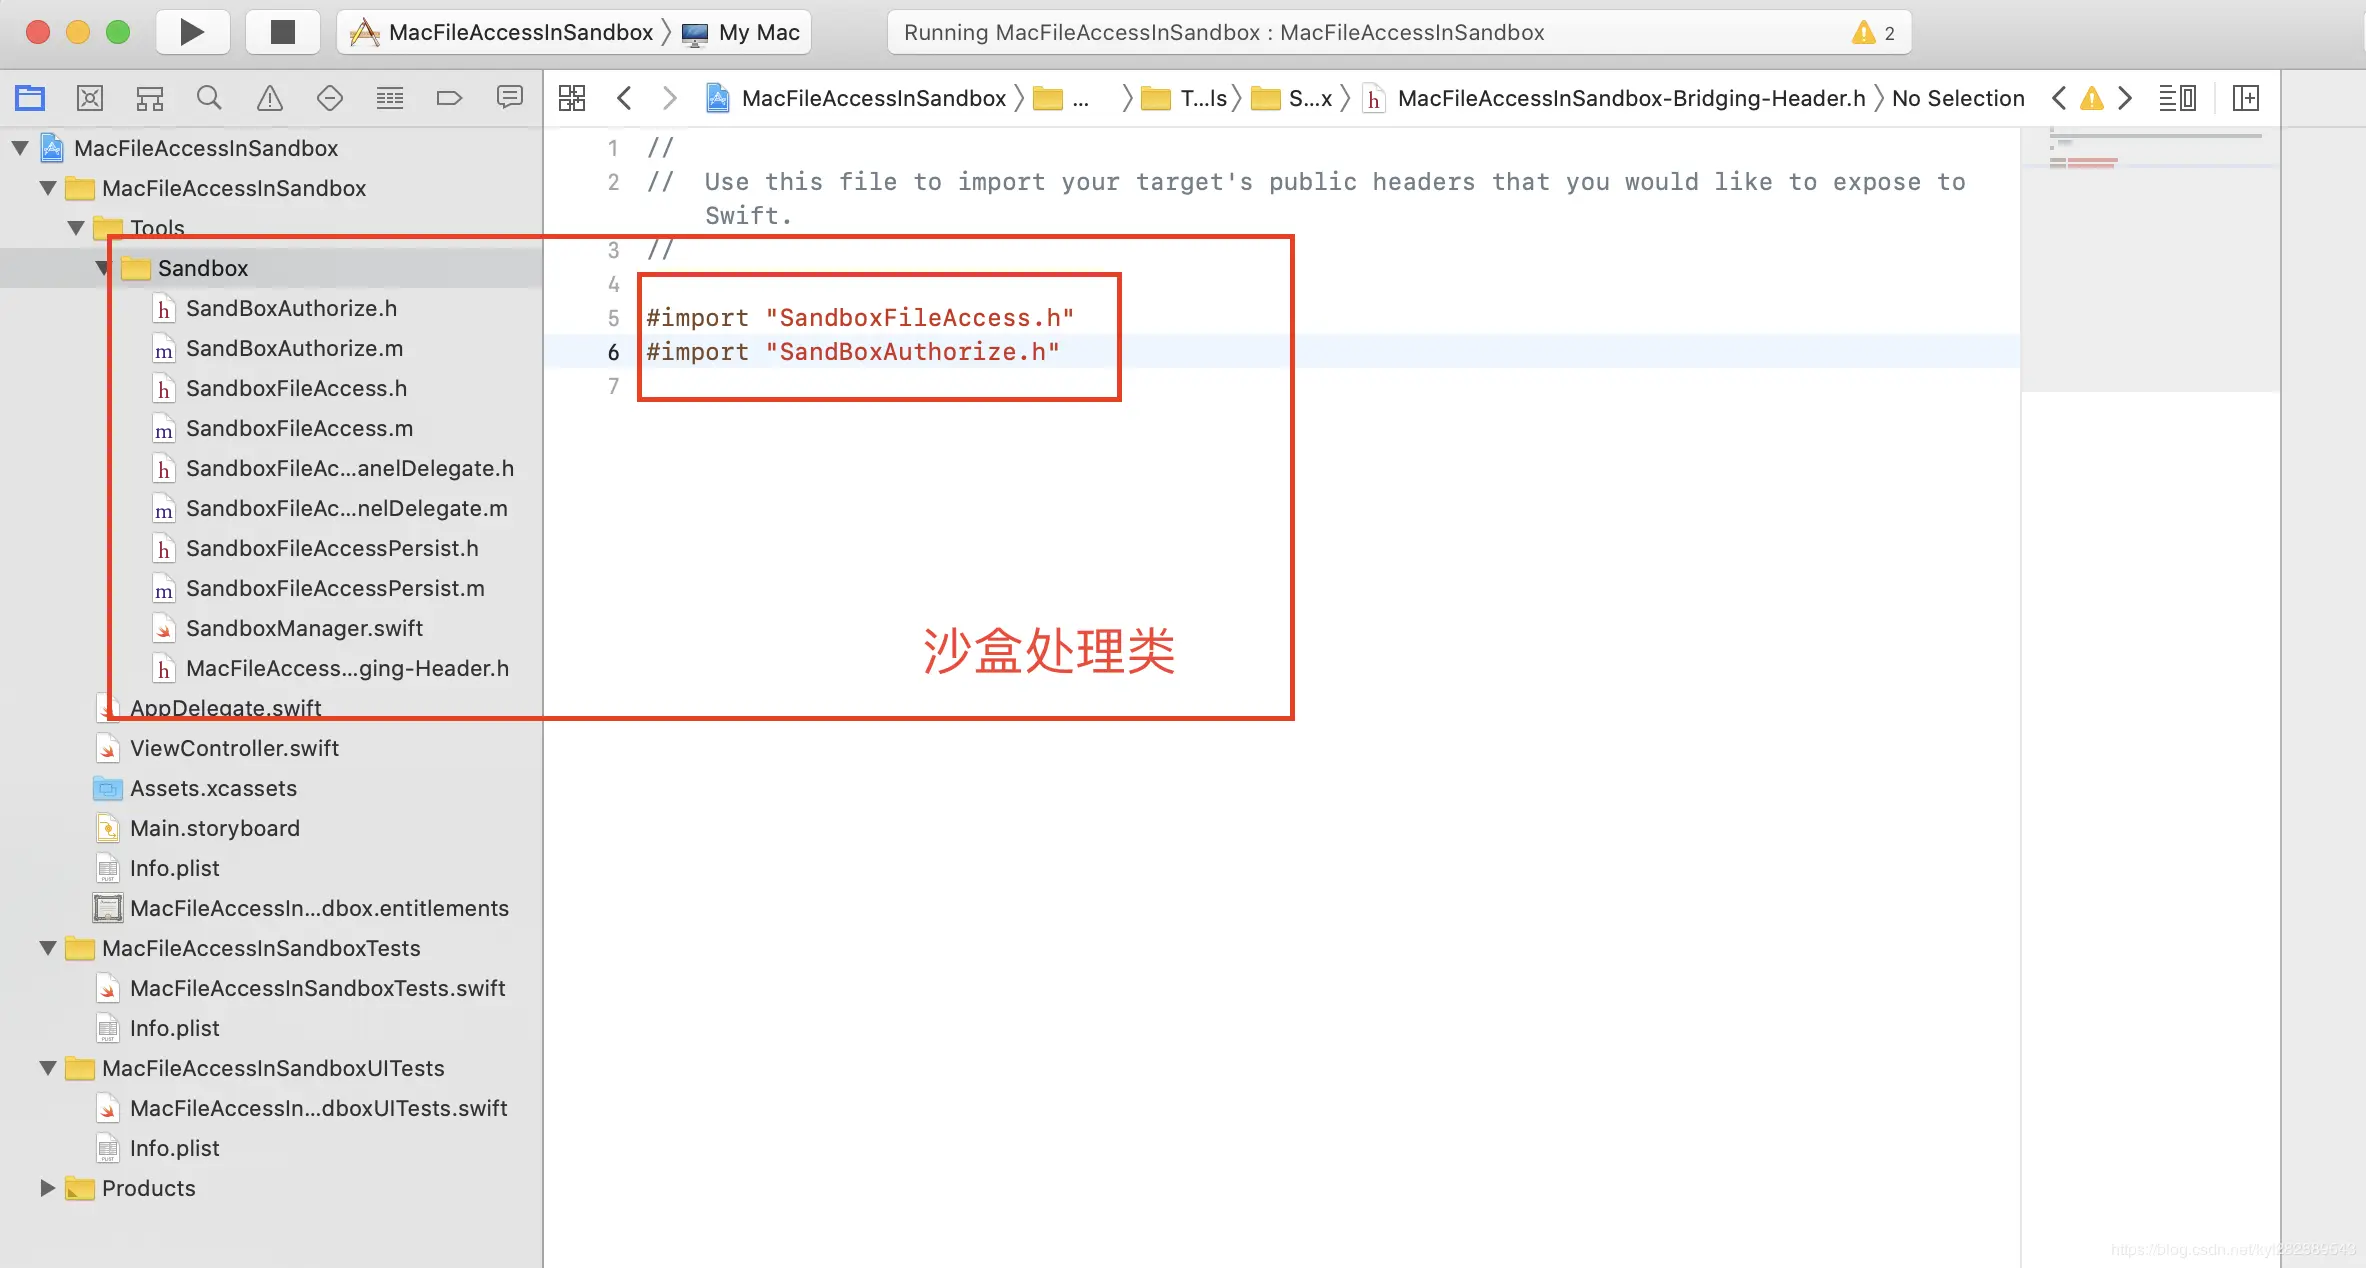Open SandboxManager.swift
This screenshot has width=2366, height=1268.
point(304,628)
